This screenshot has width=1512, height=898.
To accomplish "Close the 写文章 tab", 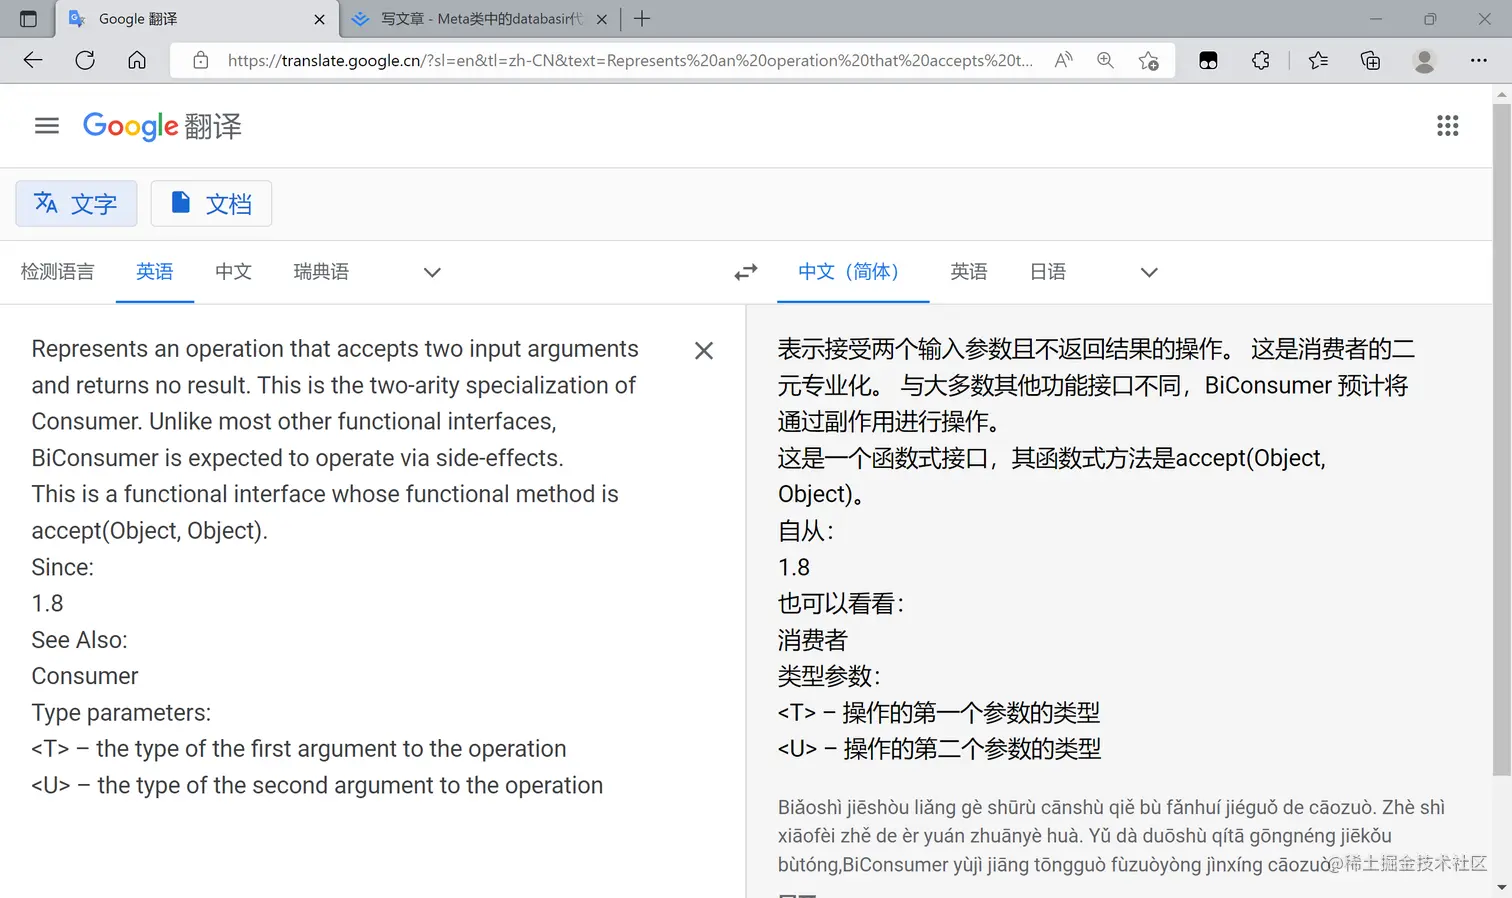I will 602,19.
